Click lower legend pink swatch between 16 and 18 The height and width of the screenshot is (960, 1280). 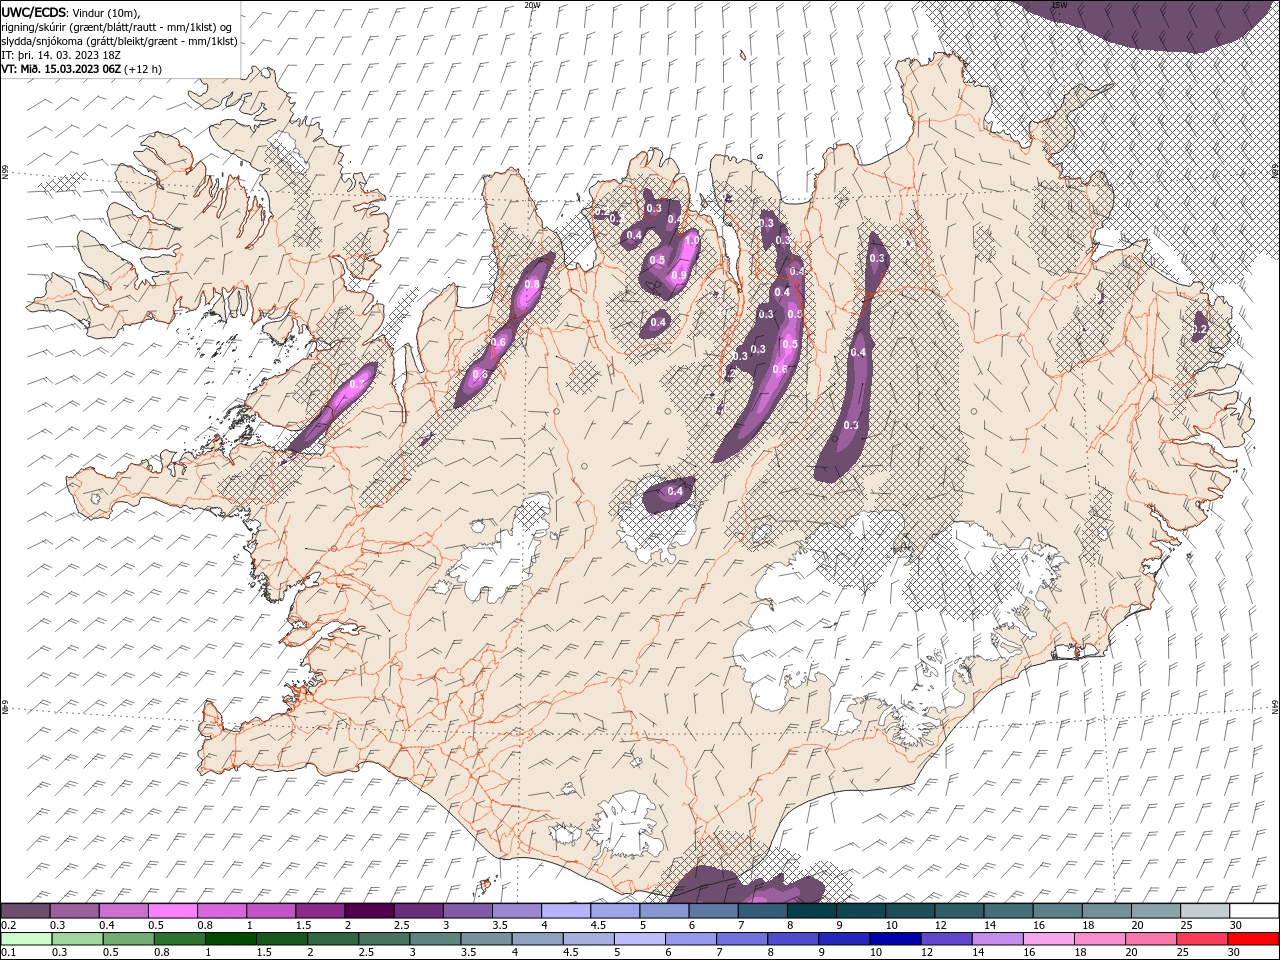click(x=1049, y=939)
